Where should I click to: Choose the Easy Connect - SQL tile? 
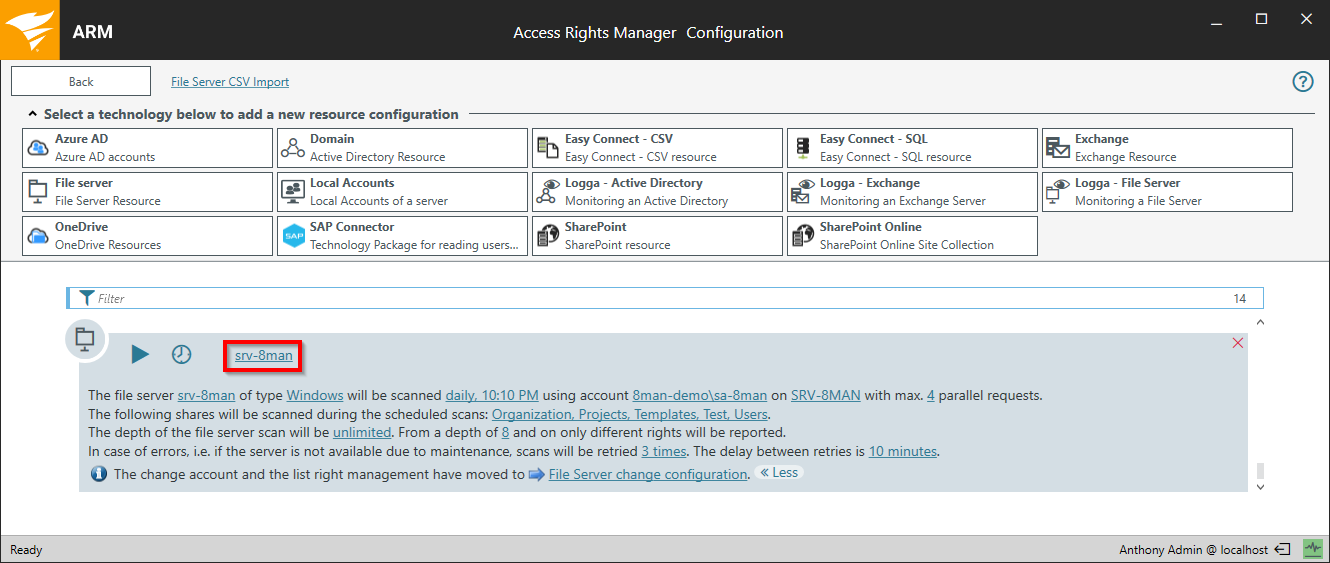click(912, 148)
